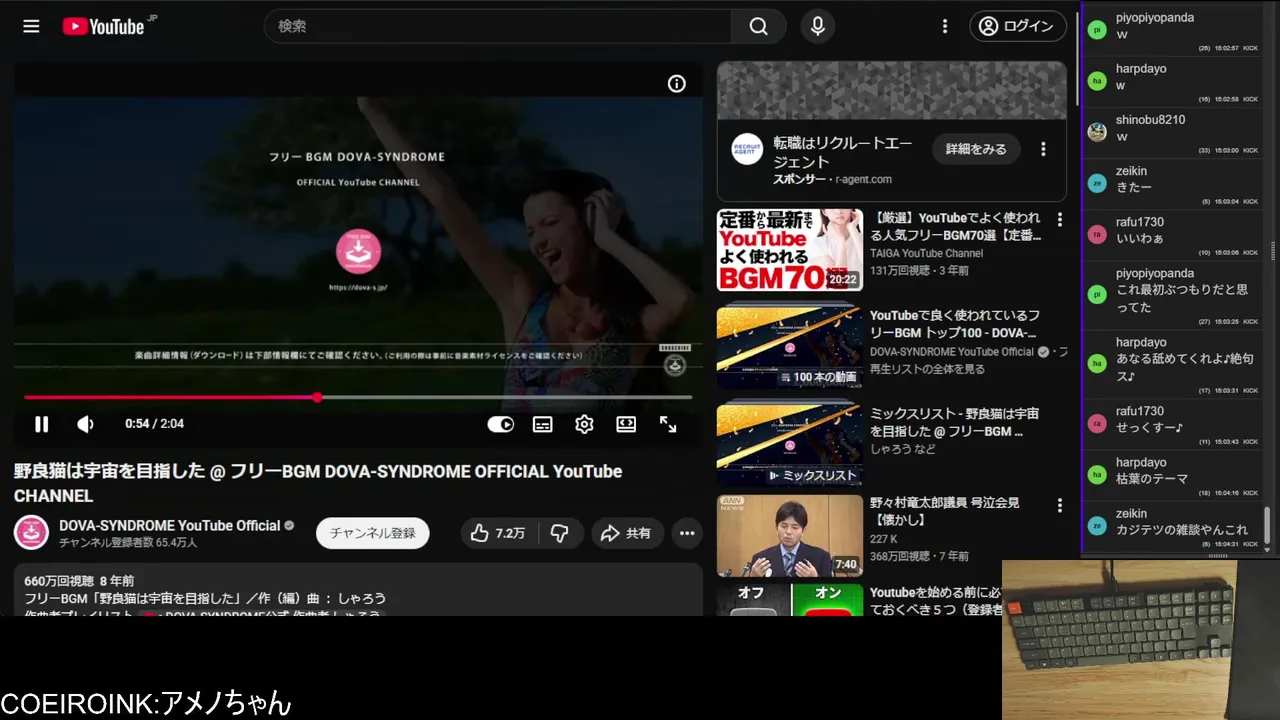Click zeikin's avatar beside カジテツの雑談やんこれ
This screenshot has width=1280, height=720.
click(x=1097, y=525)
